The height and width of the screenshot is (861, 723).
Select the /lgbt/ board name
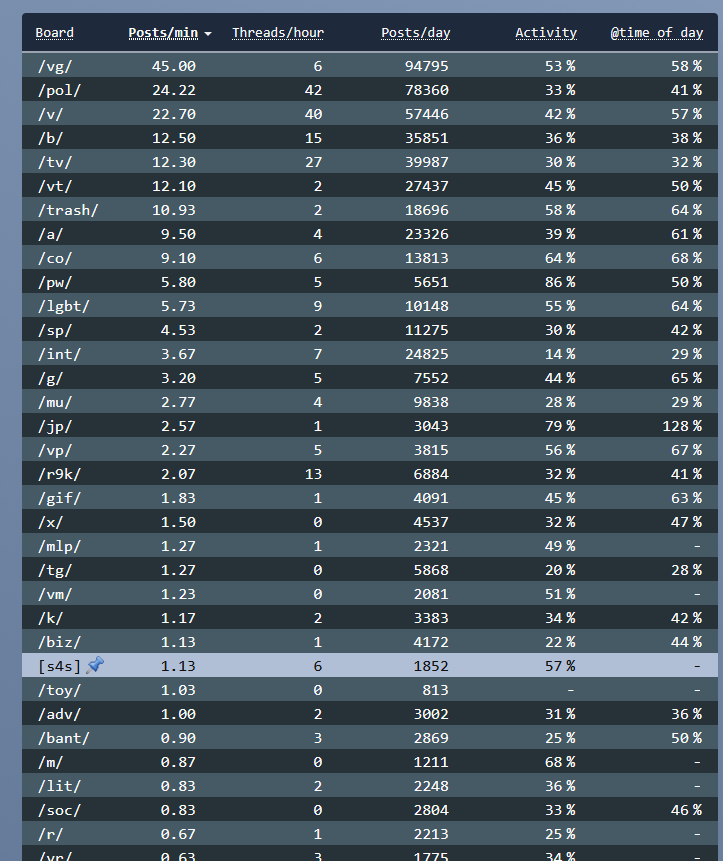click(64, 306)
